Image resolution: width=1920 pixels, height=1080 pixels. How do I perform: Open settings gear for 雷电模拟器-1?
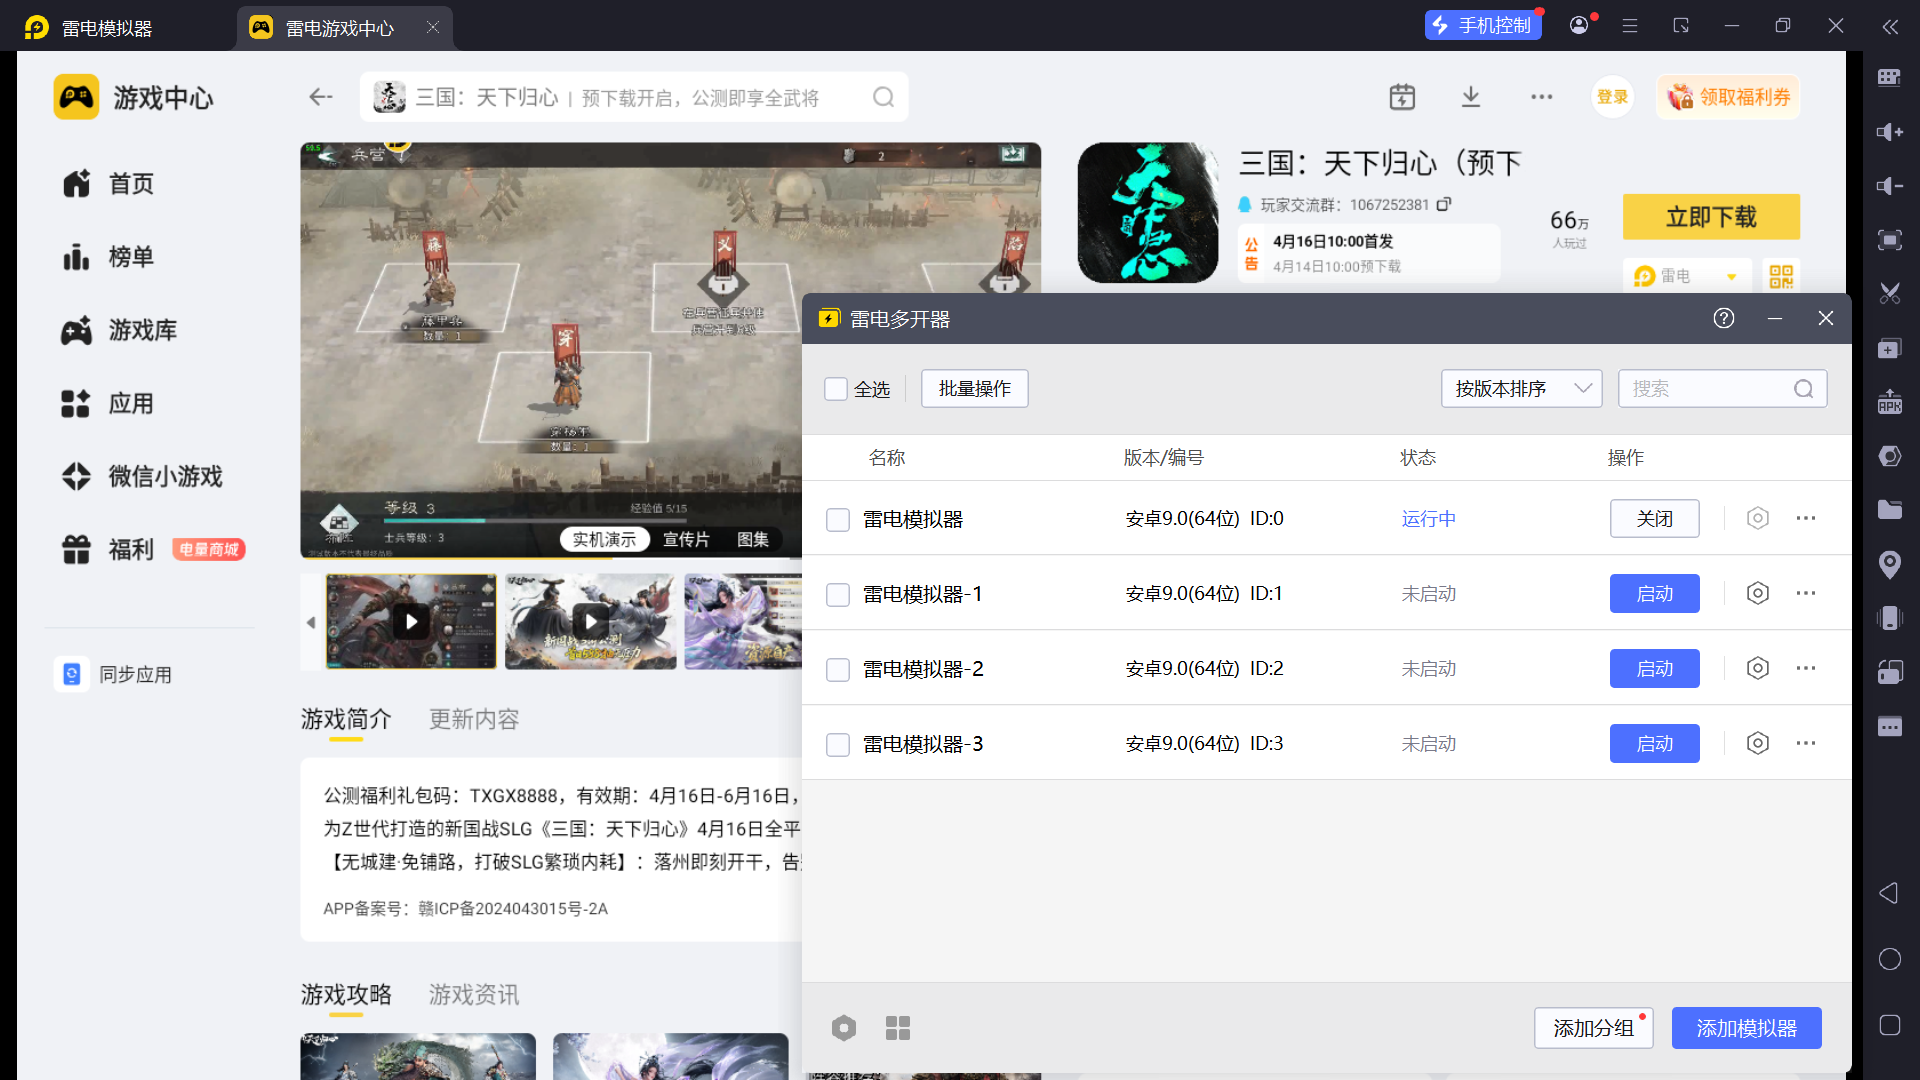pos(1757,593)
